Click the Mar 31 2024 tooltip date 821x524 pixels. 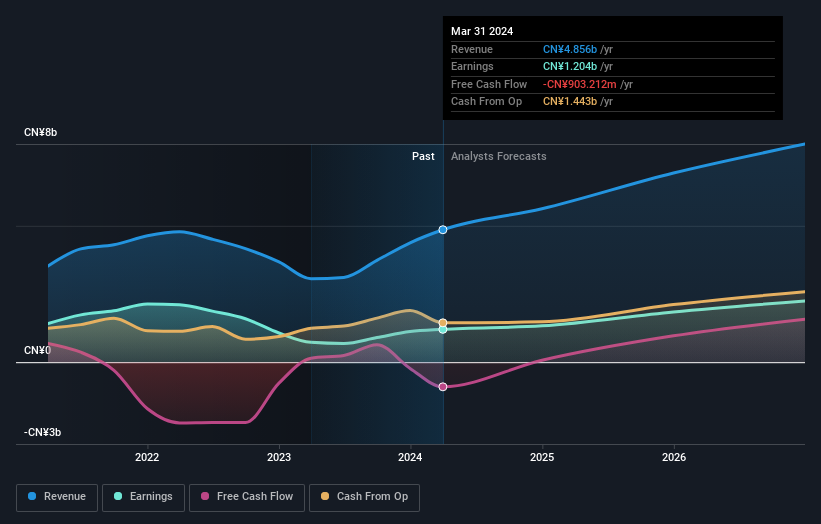click(482, 31)
